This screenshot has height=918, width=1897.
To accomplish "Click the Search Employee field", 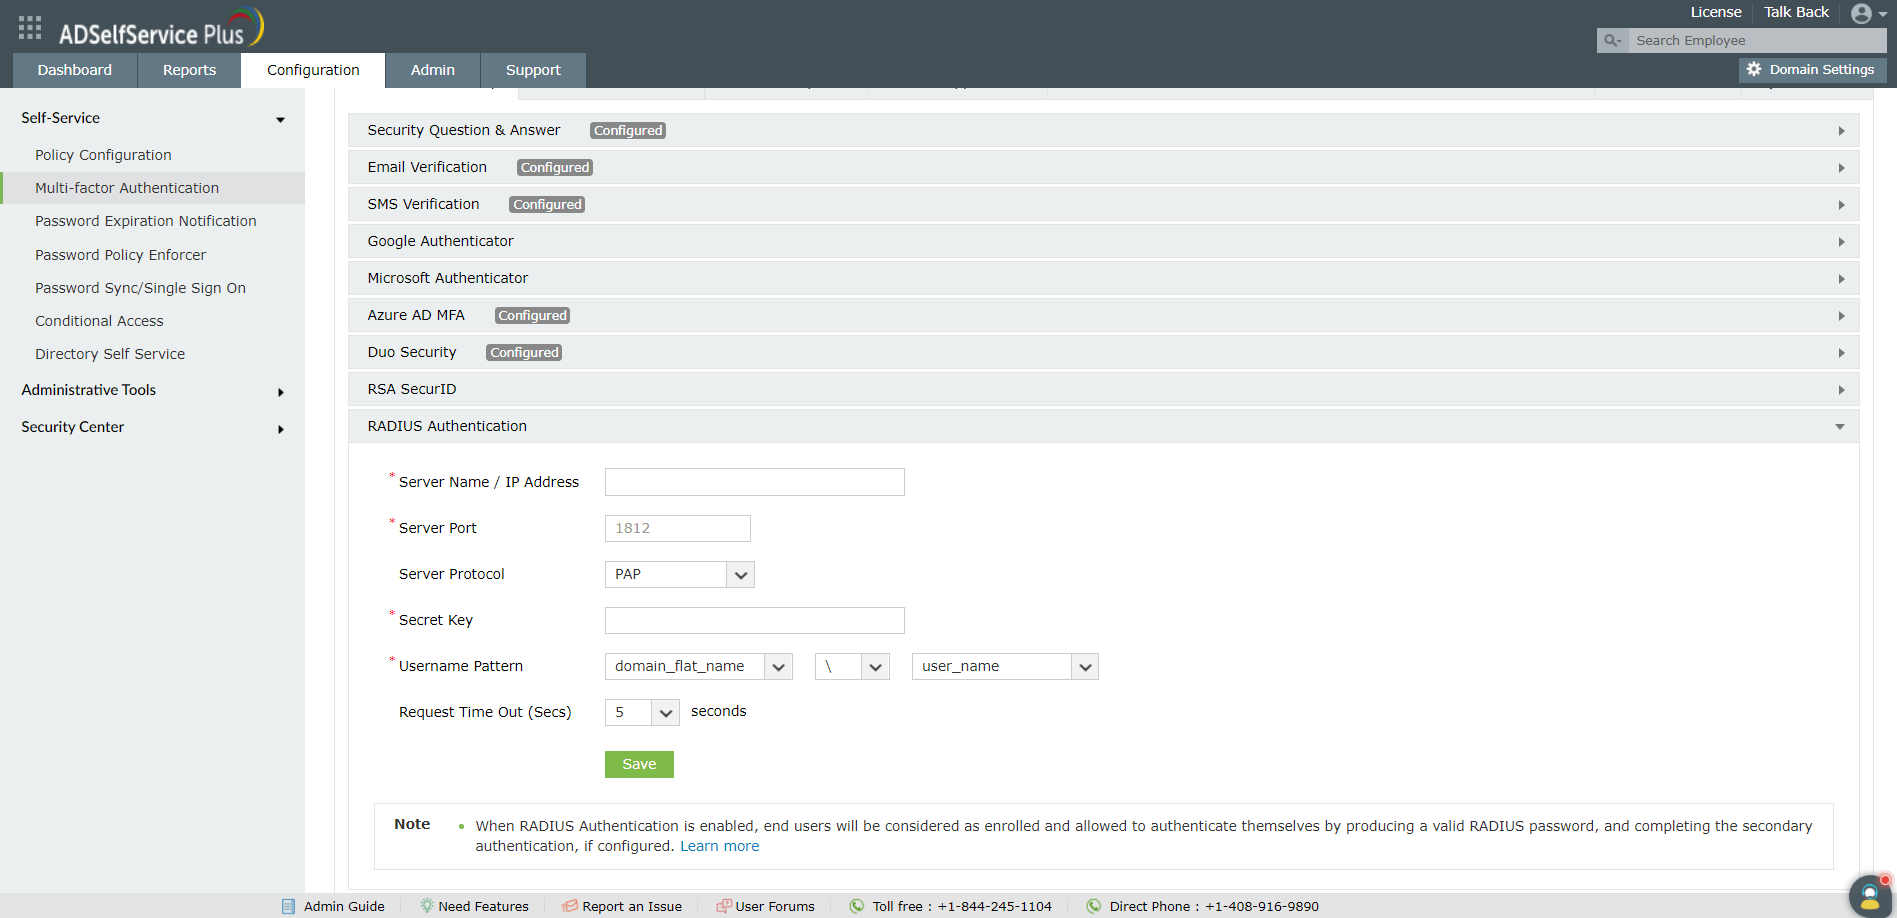I will pos(1757,41).
